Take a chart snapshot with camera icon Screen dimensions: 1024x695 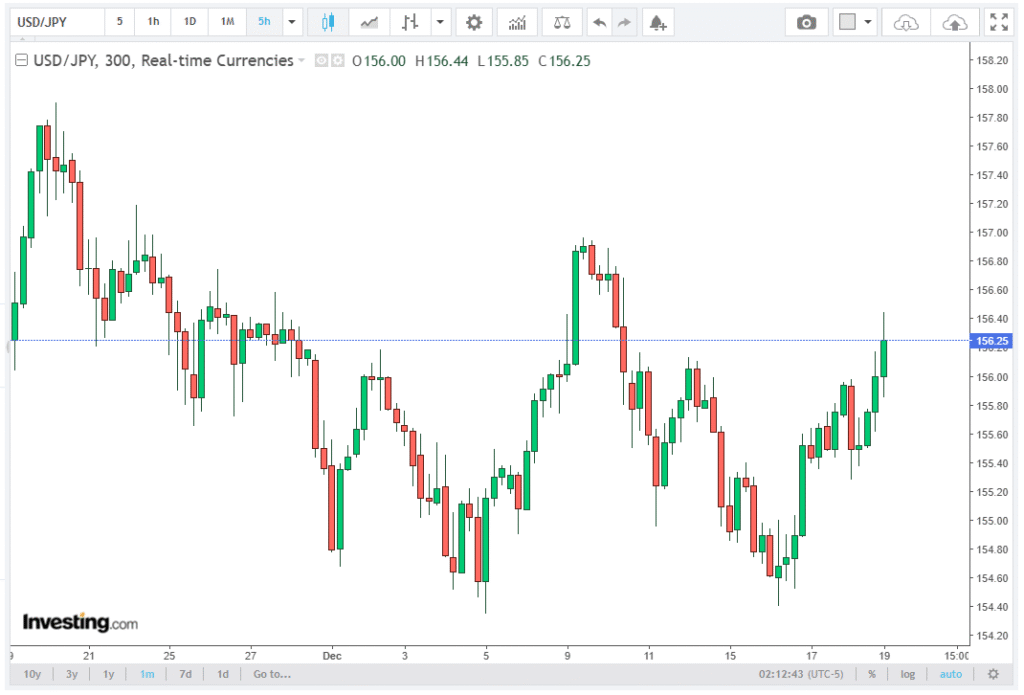pos(806,21)
